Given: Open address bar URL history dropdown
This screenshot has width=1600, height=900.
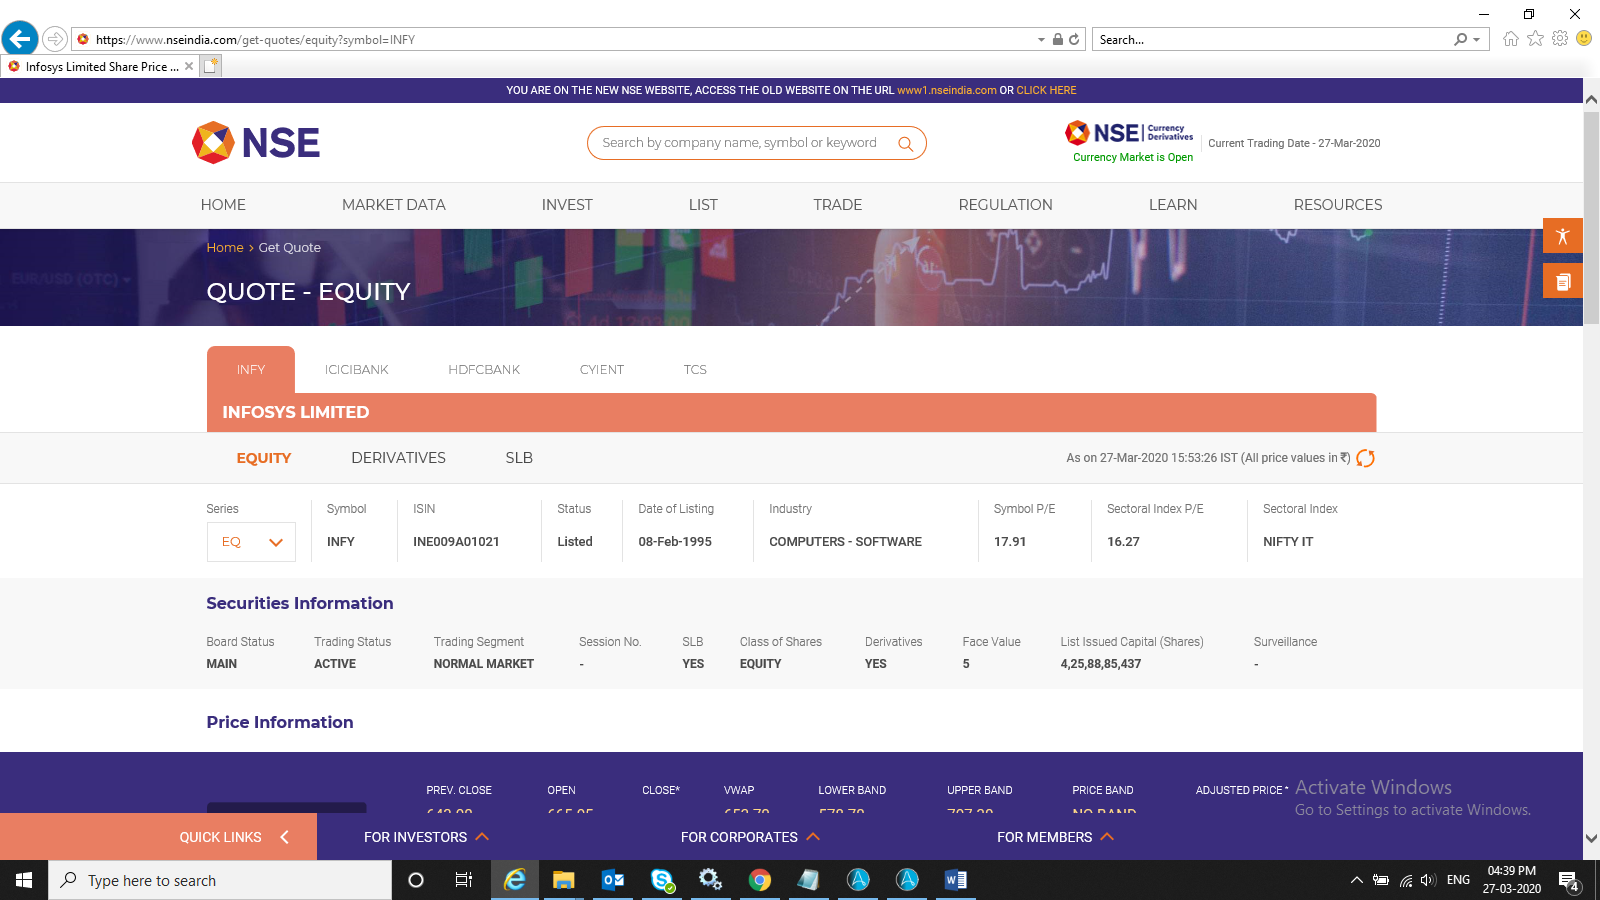Looking at the screenshot, I should [1042, 40].
